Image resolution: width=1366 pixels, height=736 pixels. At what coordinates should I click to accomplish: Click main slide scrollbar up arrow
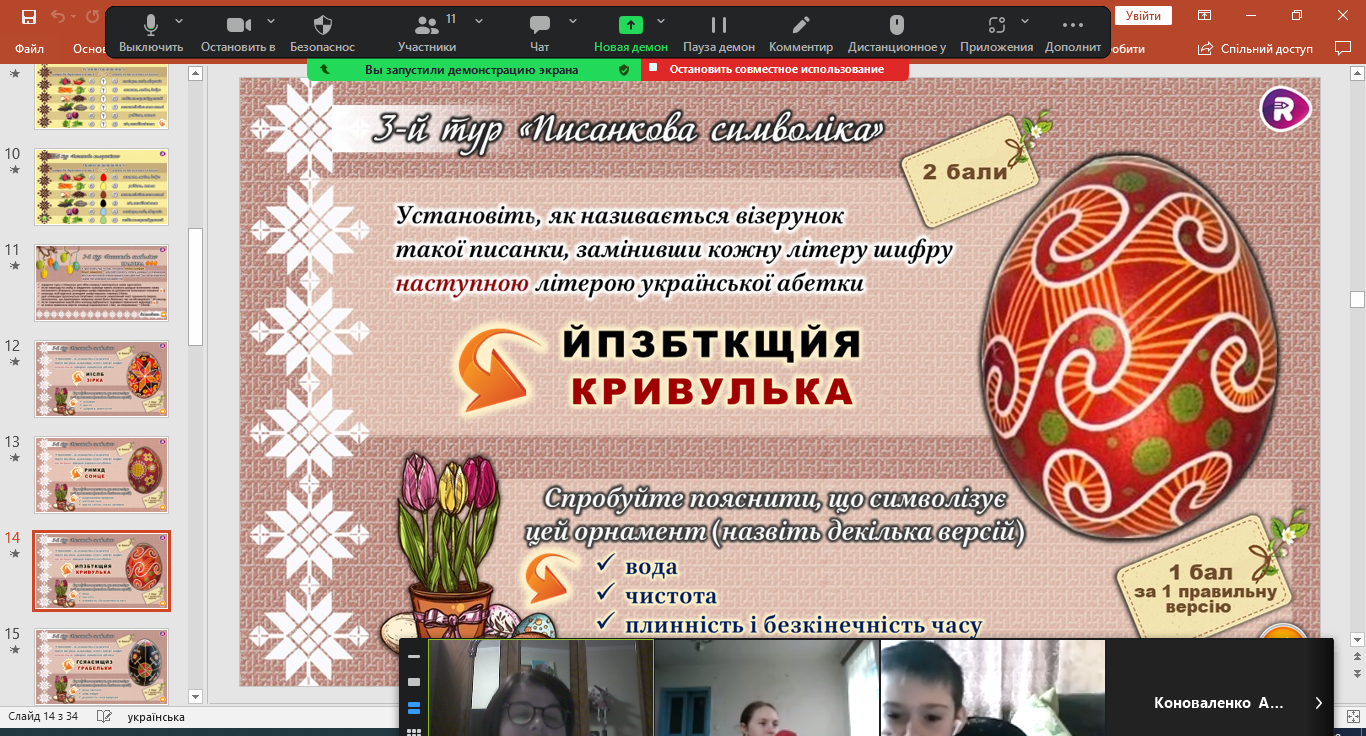tap(1357, 73)
